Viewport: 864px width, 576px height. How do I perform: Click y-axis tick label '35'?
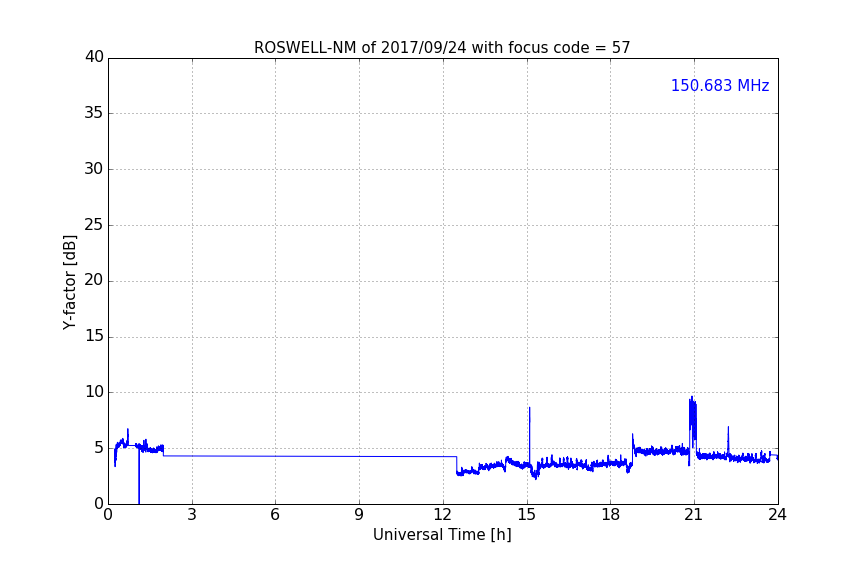[94, 113]
